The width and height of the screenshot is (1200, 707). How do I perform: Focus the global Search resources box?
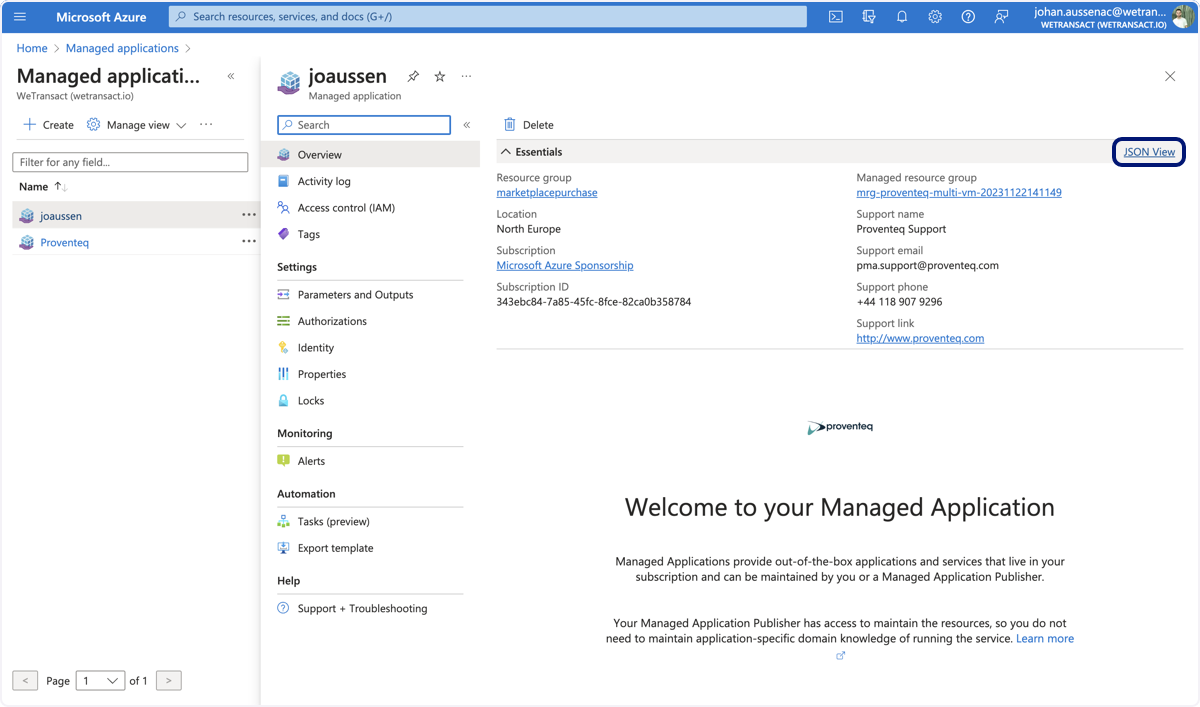488,17
